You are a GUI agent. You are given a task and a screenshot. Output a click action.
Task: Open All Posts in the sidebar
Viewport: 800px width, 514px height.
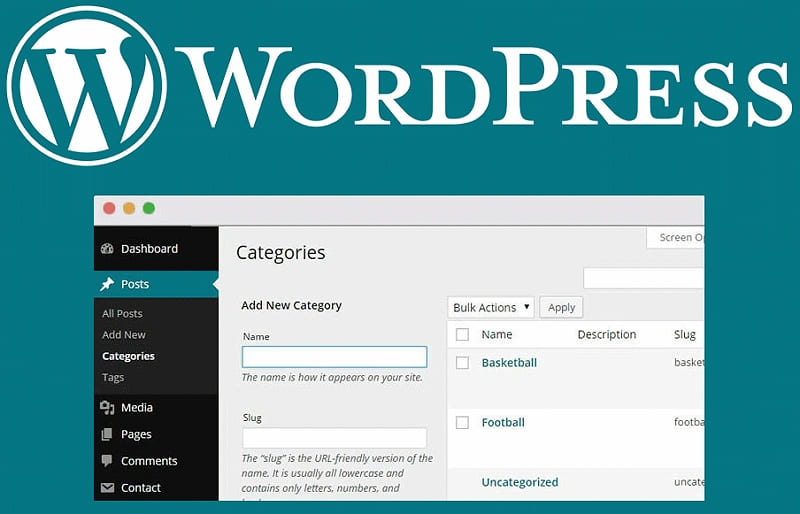(122, 313)
